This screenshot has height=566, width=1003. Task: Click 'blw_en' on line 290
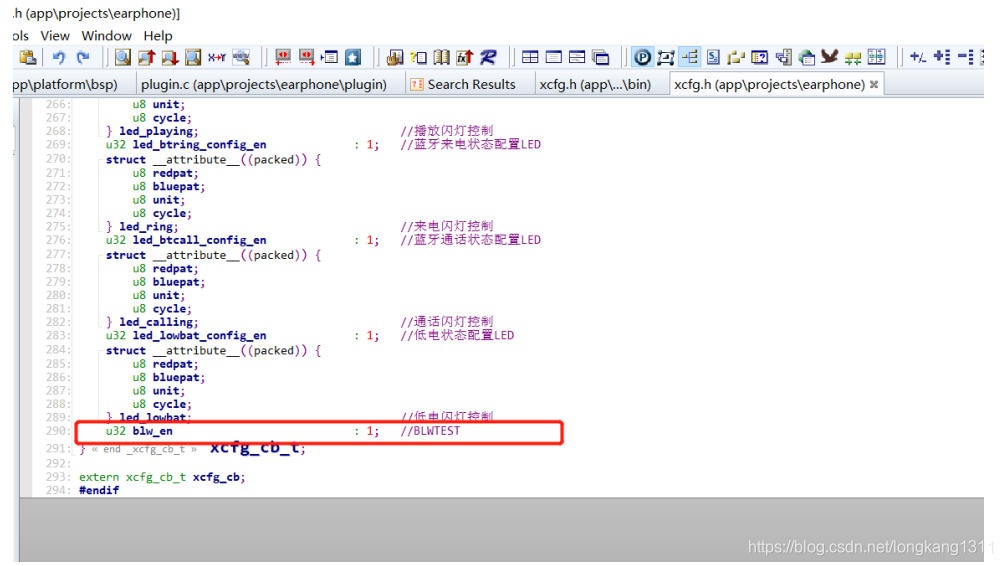(x=152, y=431)
